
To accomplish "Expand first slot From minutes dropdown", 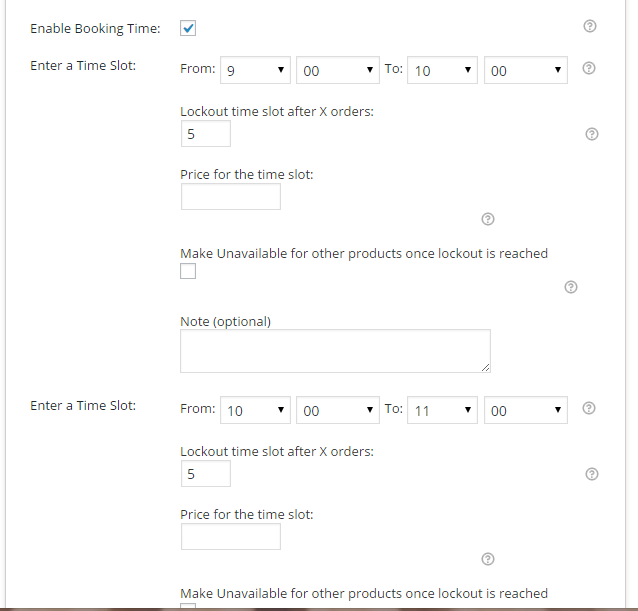I will (x=338, y=70).
